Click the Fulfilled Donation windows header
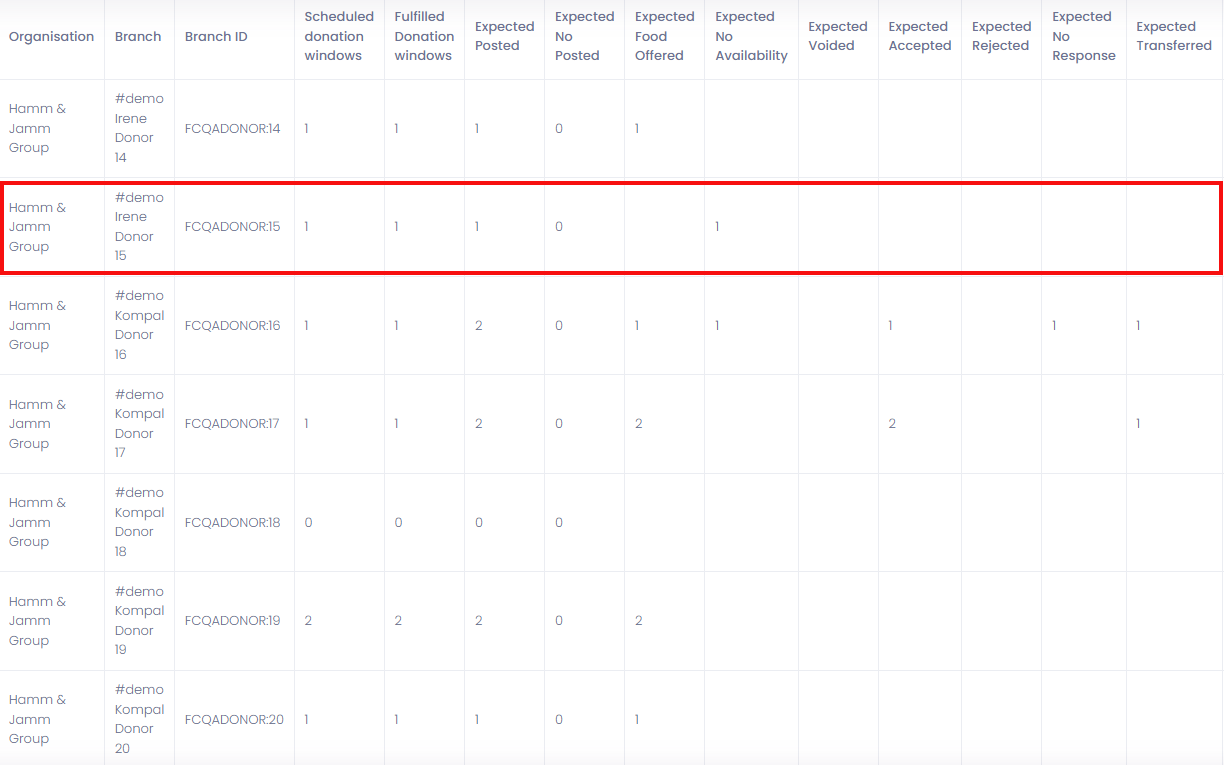The width and height of the screenshot is (1224, 765). [423, 36]
